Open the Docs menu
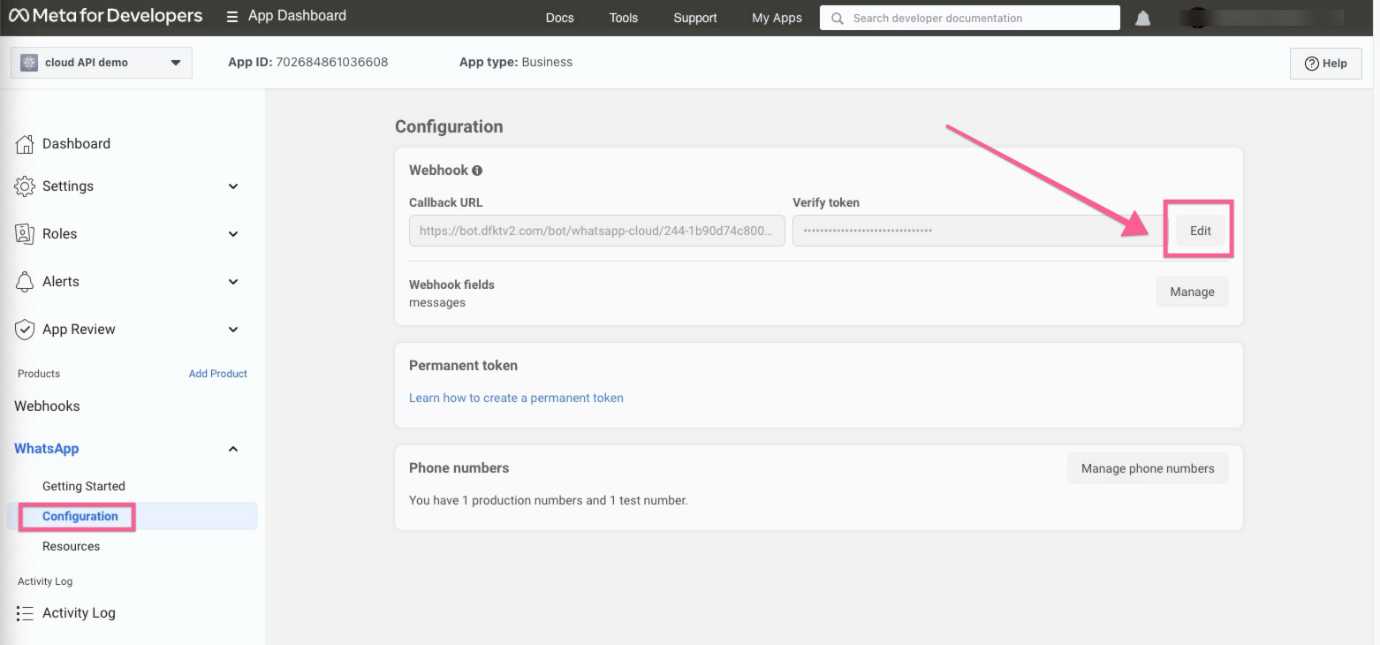The image size is (1380, 645). pos(560,18)
